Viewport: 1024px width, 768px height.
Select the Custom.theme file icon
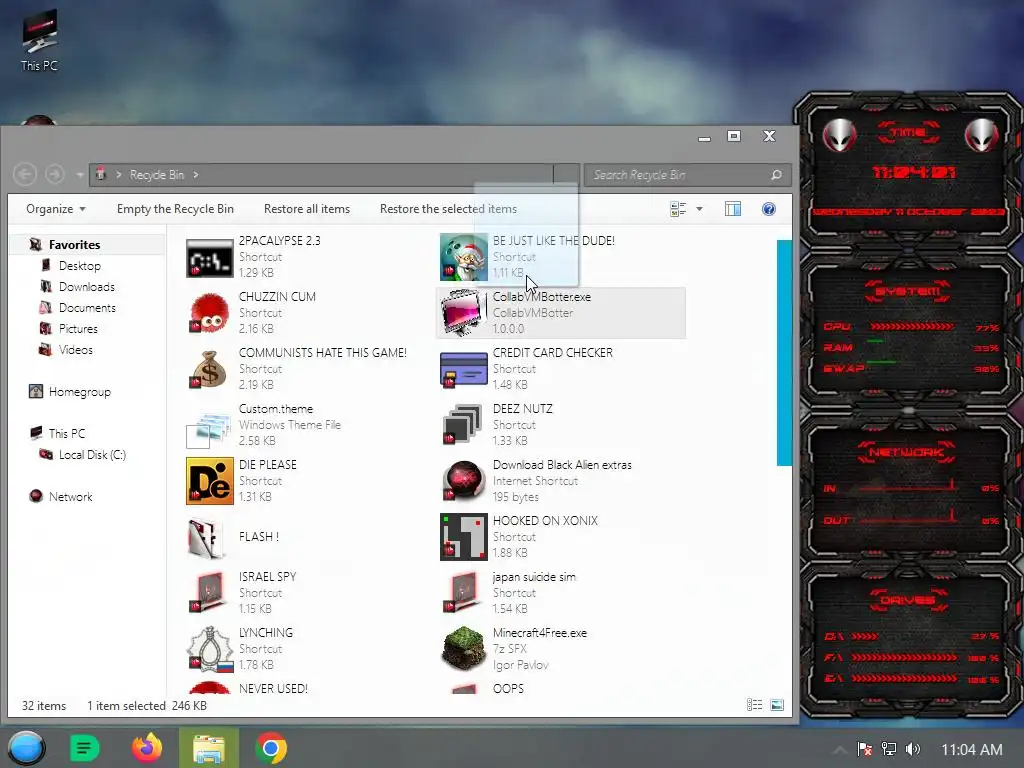210,426
